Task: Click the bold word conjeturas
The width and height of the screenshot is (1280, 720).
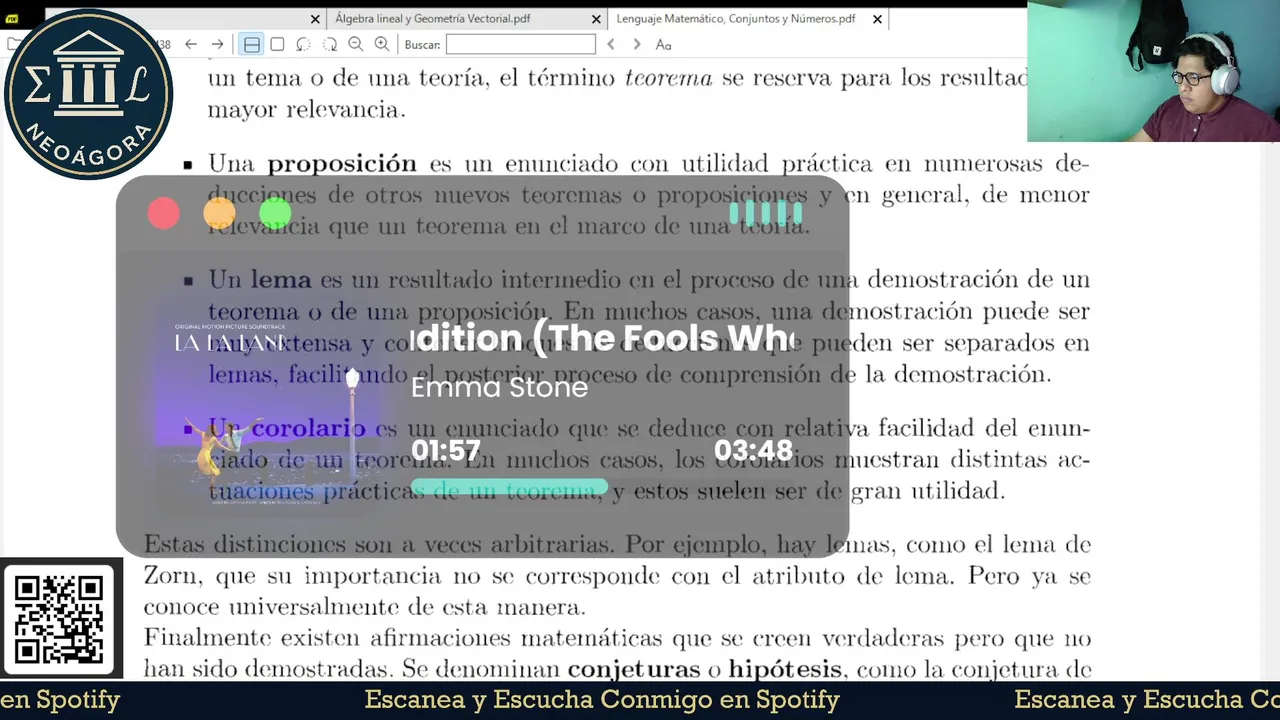Action: (634, 669)
